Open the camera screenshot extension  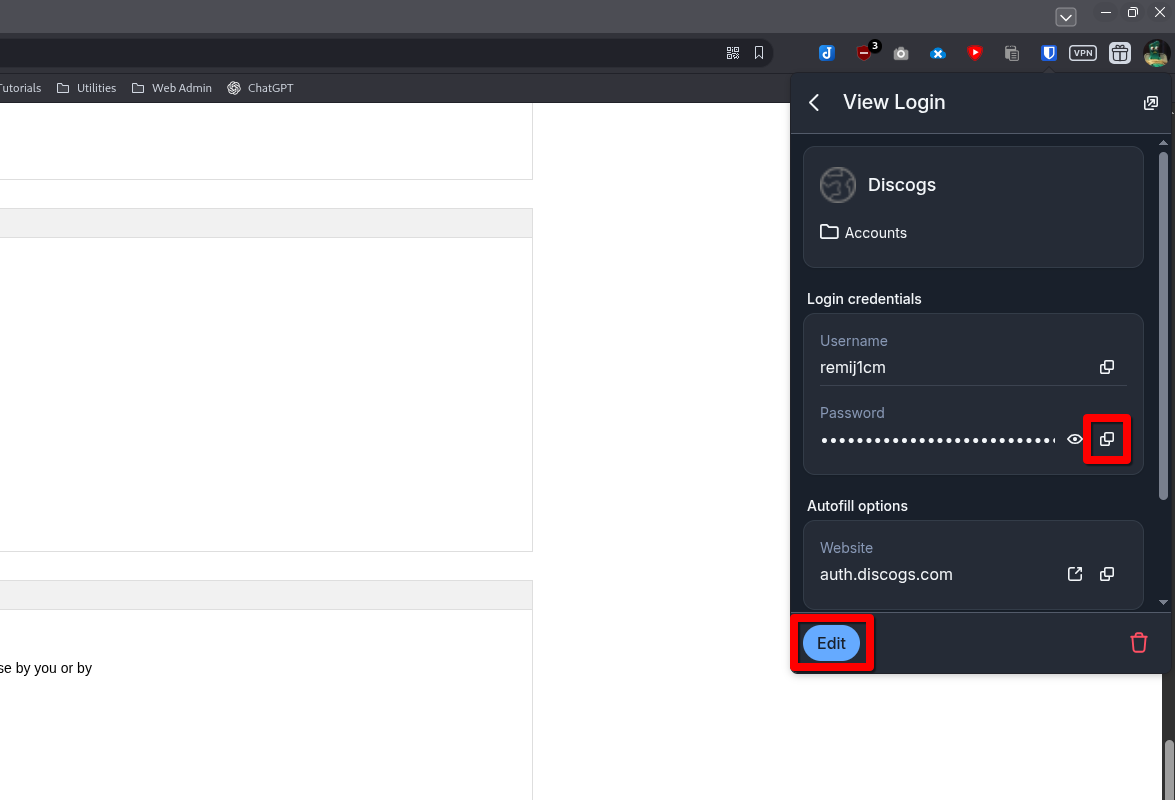point(901,53)
